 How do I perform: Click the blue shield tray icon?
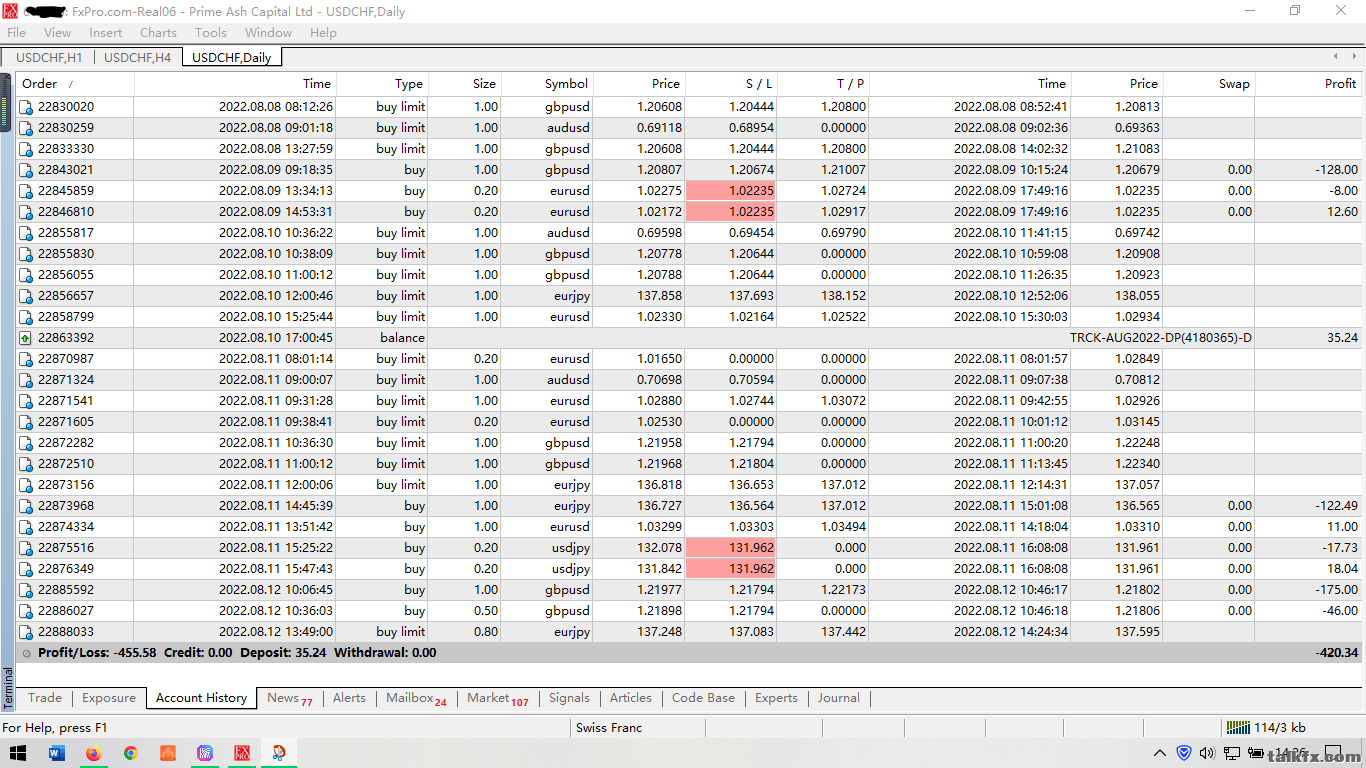[1184, 753]
